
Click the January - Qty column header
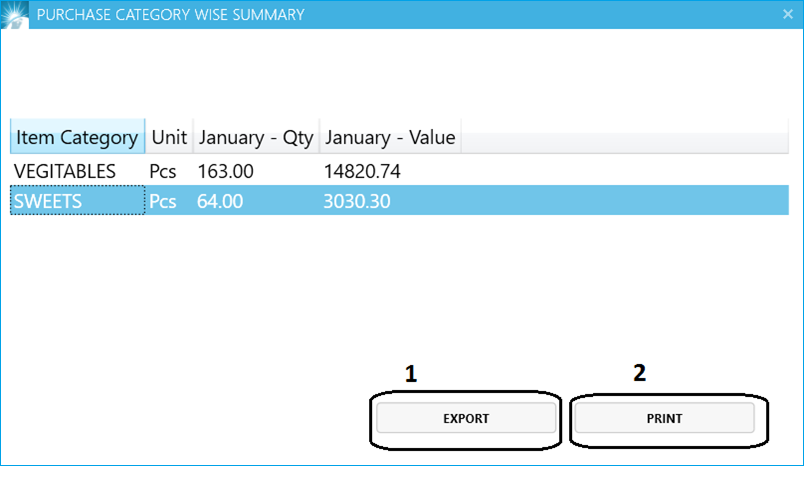coord(256,136)
